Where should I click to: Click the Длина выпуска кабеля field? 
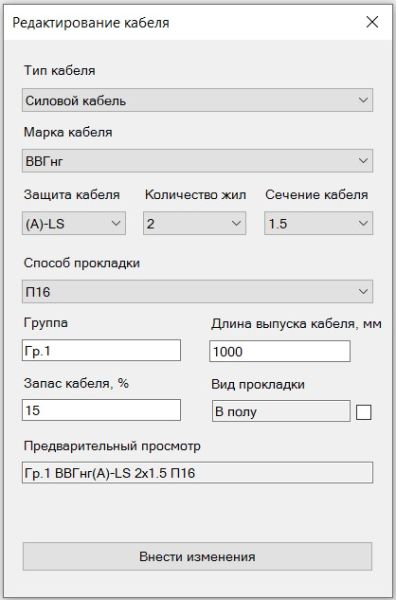(x=280, y=351)
